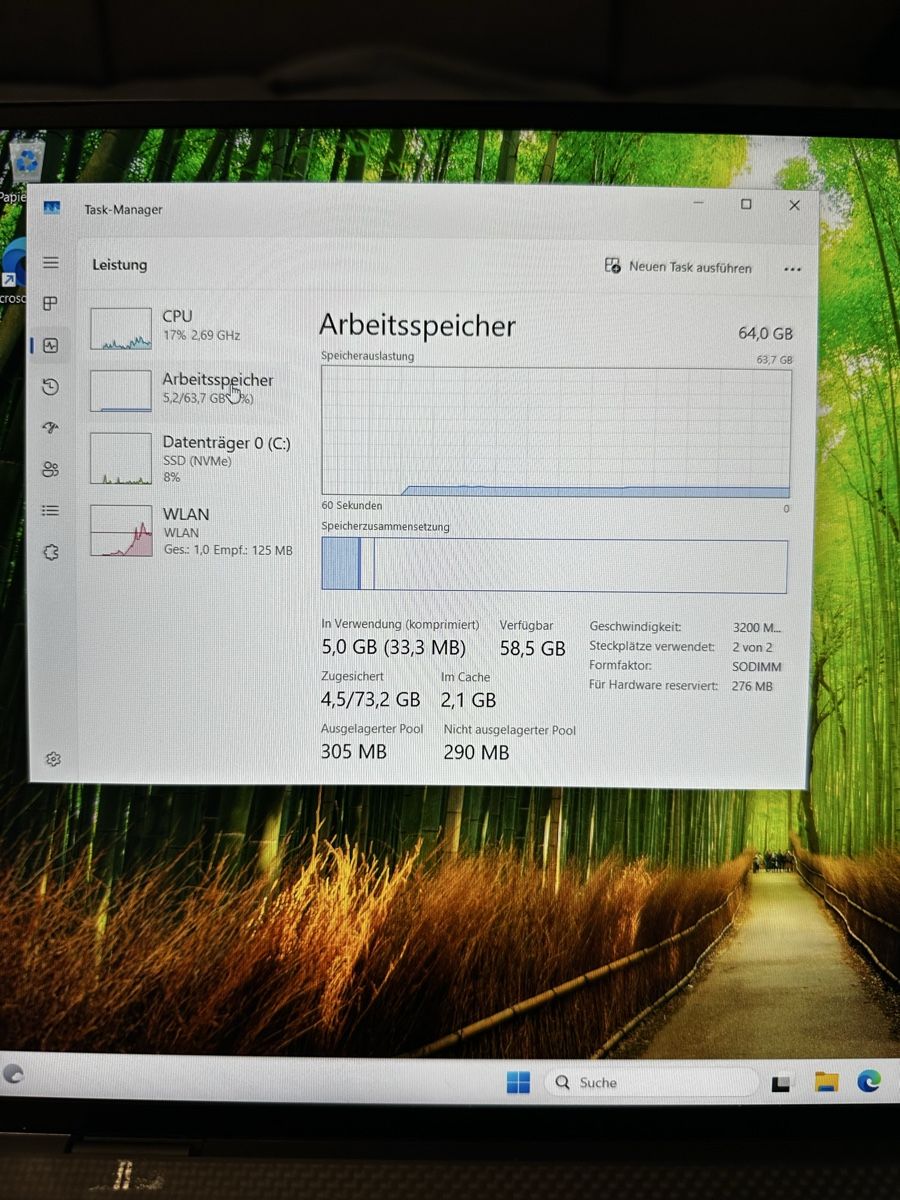Open File Explorer folder icon on taskbar
Screen dimensions: 900x1200
825,1082
